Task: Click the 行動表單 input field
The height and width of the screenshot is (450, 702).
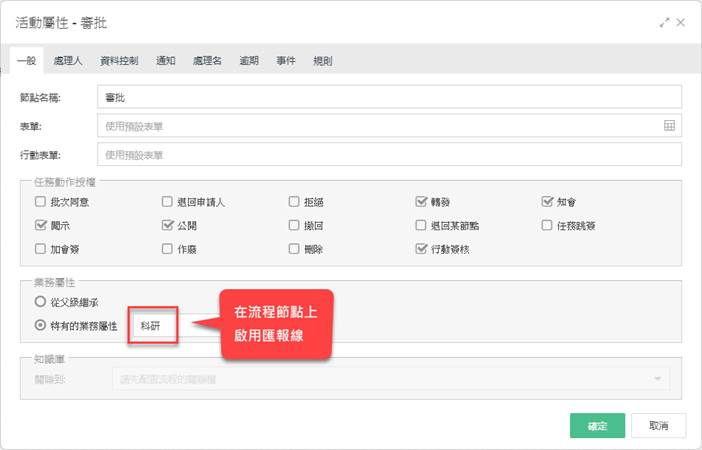Action: pyautogui.click(x=390, y=154)
